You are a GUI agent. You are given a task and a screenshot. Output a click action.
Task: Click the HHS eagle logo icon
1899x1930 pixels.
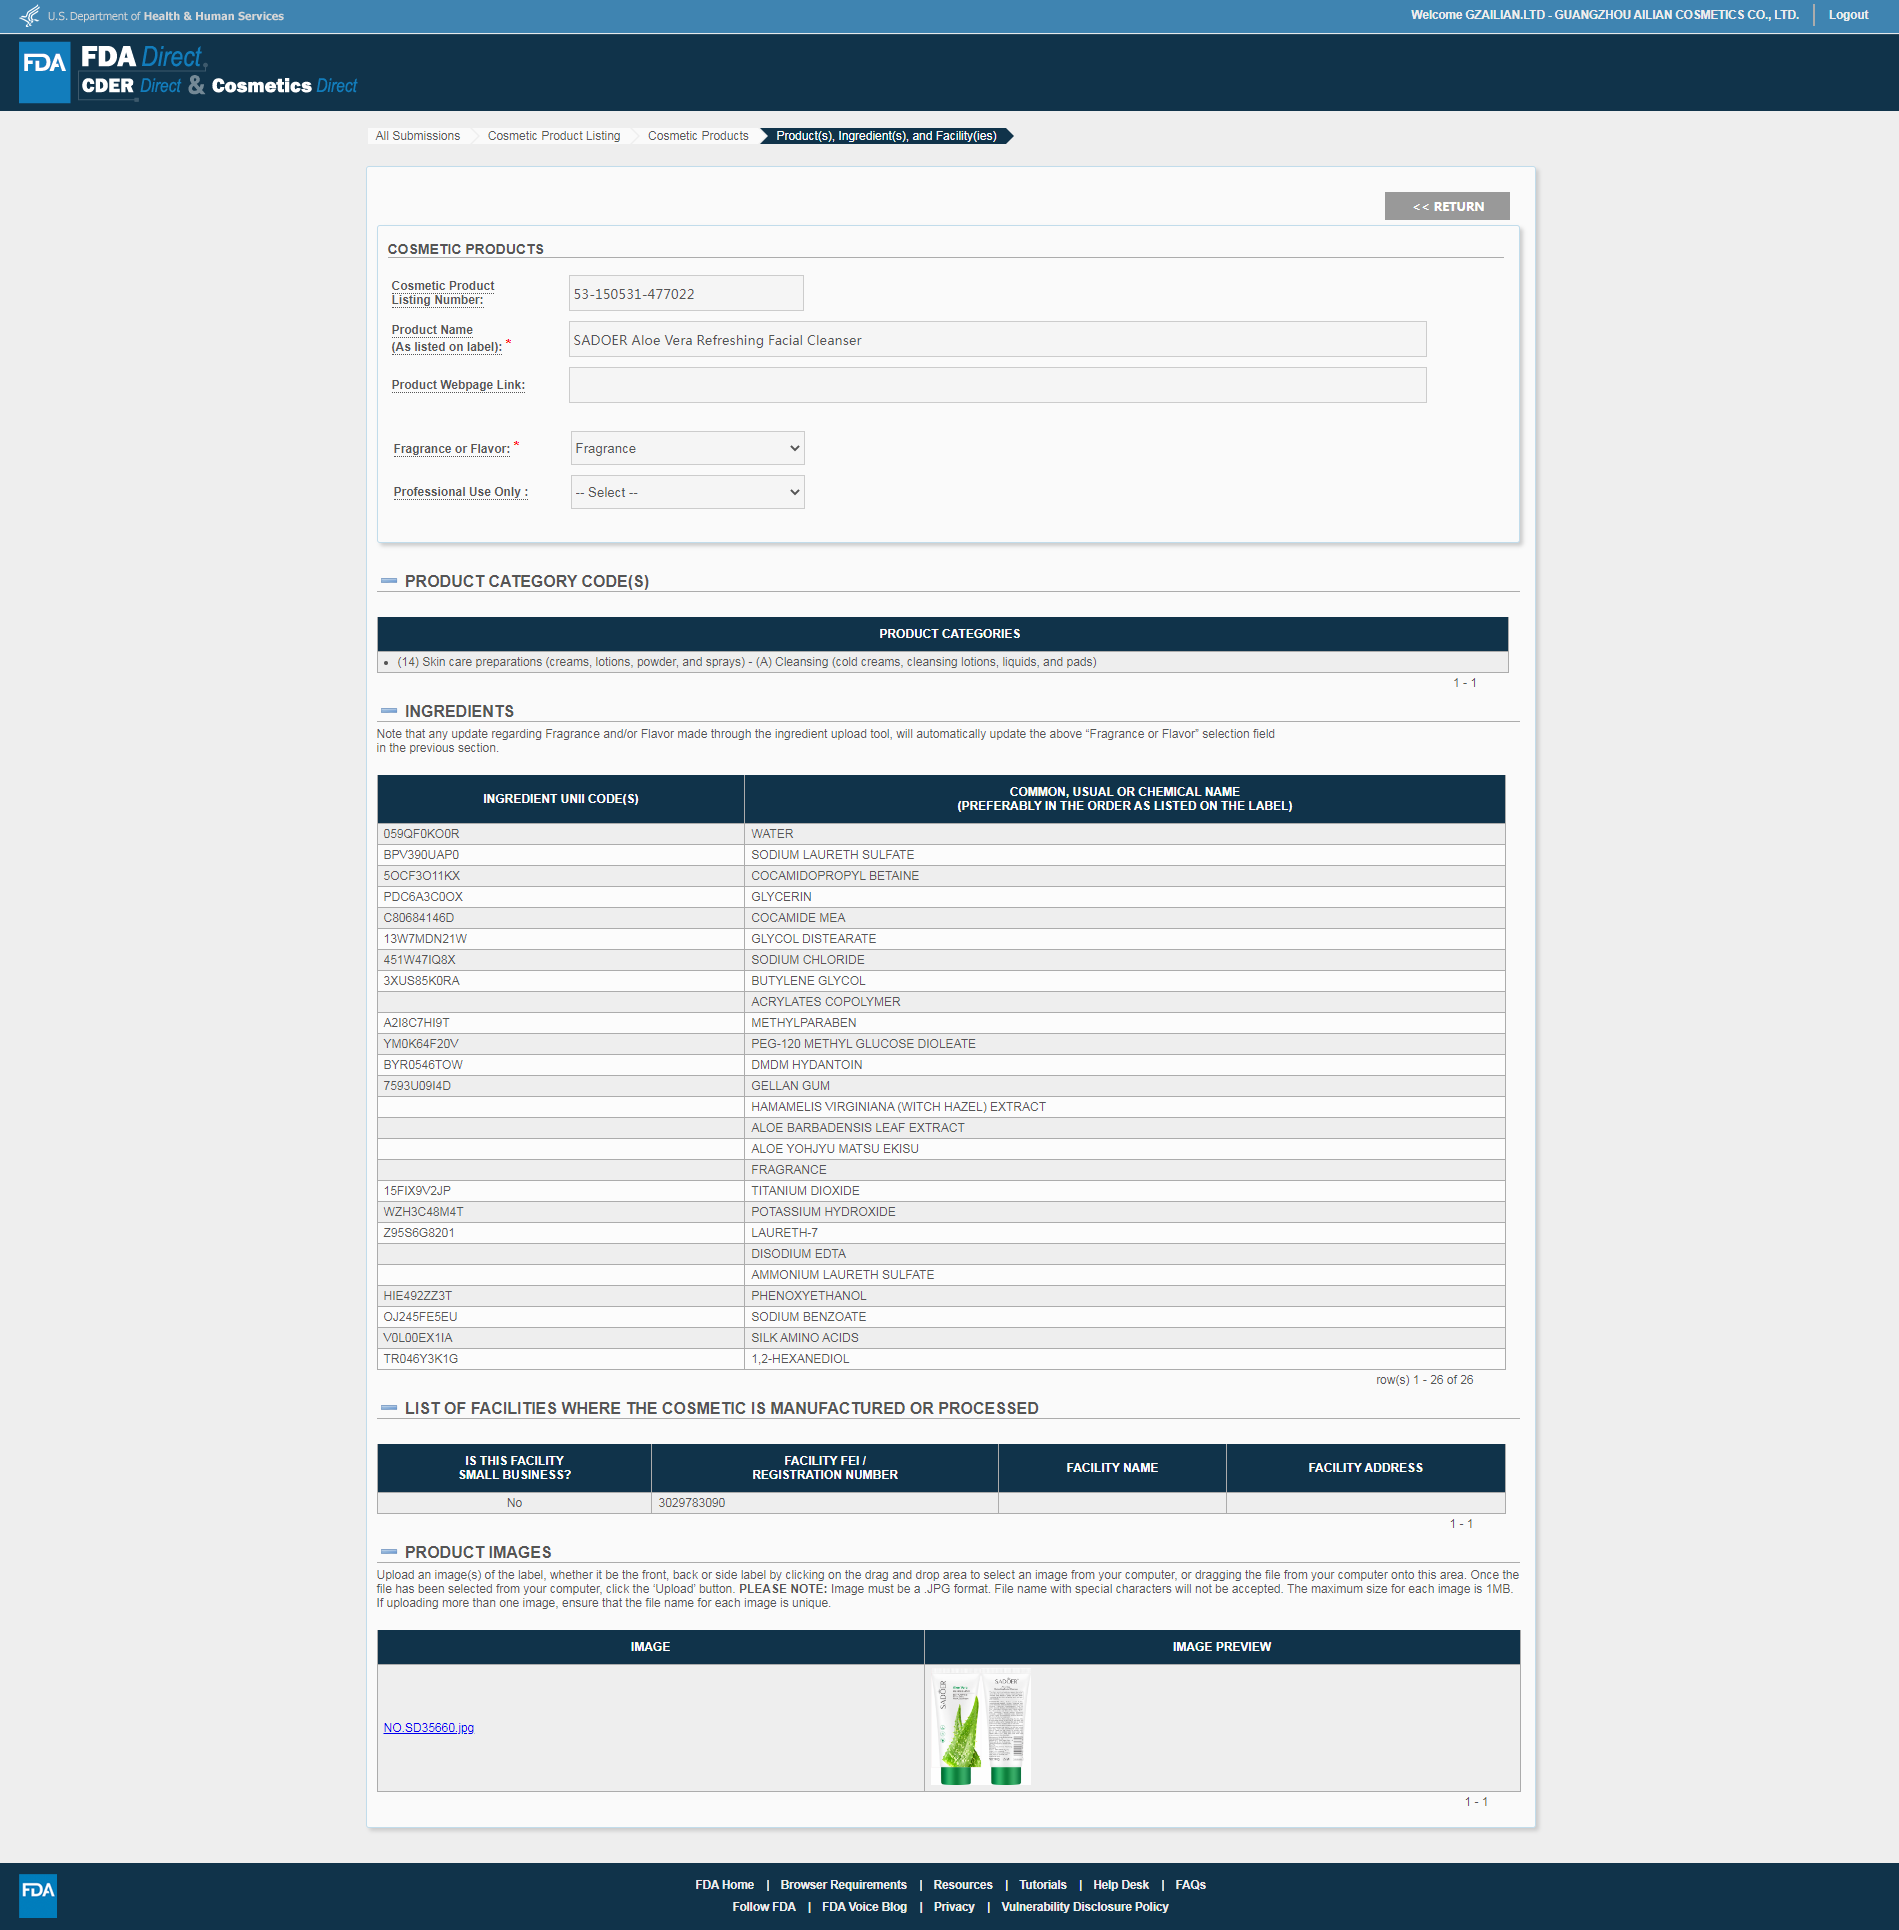pyautogui.click(x=30, y=16)
